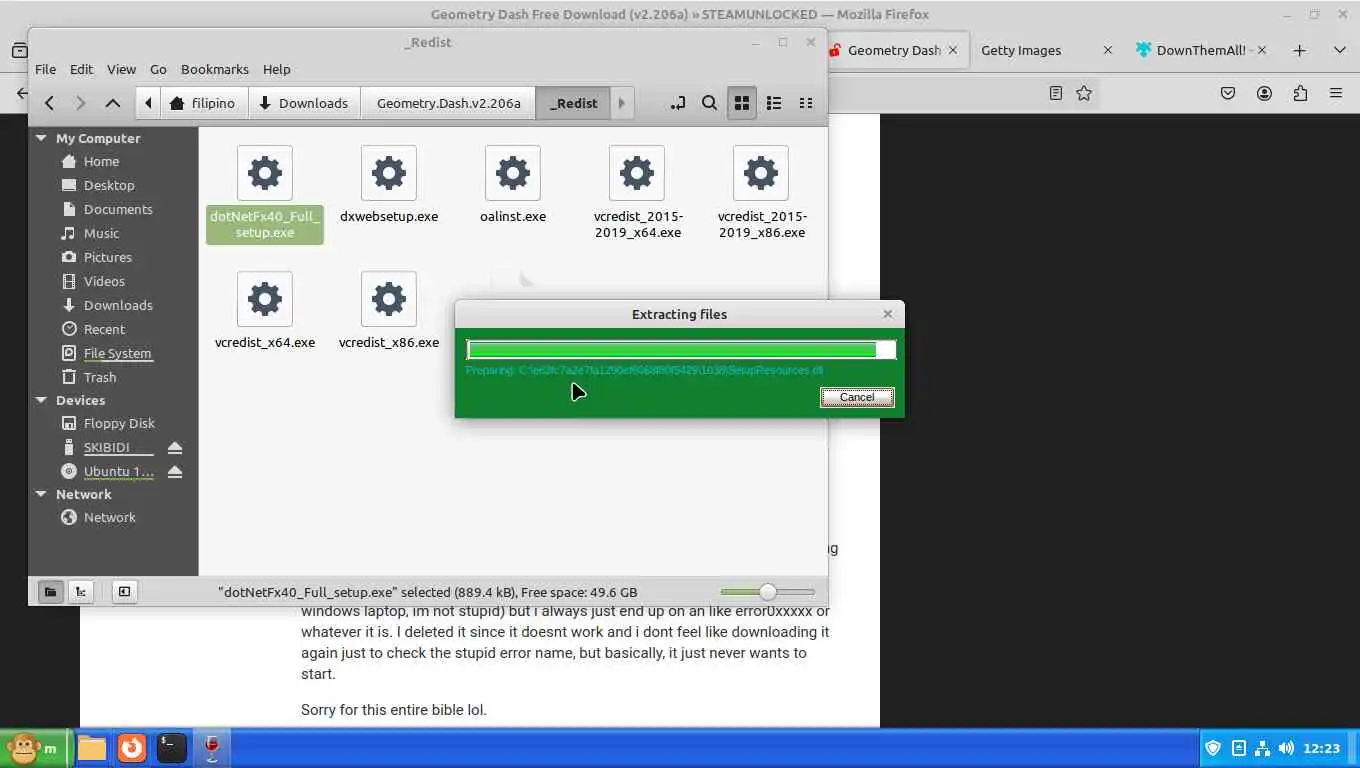Toggle location entry in Nemo toolbar
The image size is (1360, 768).
click(x=677, y=103)
